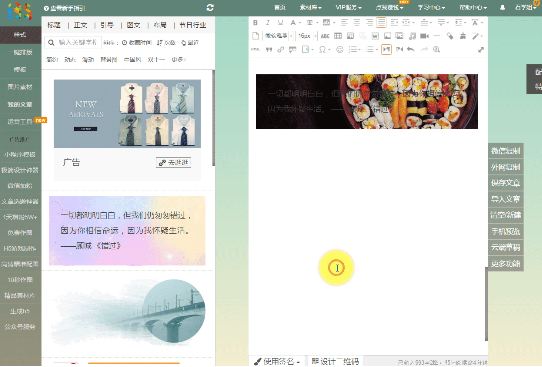This screenshot has width=542, height=367.
Task: Click the keyword search input field
Action: click(73, 43)
